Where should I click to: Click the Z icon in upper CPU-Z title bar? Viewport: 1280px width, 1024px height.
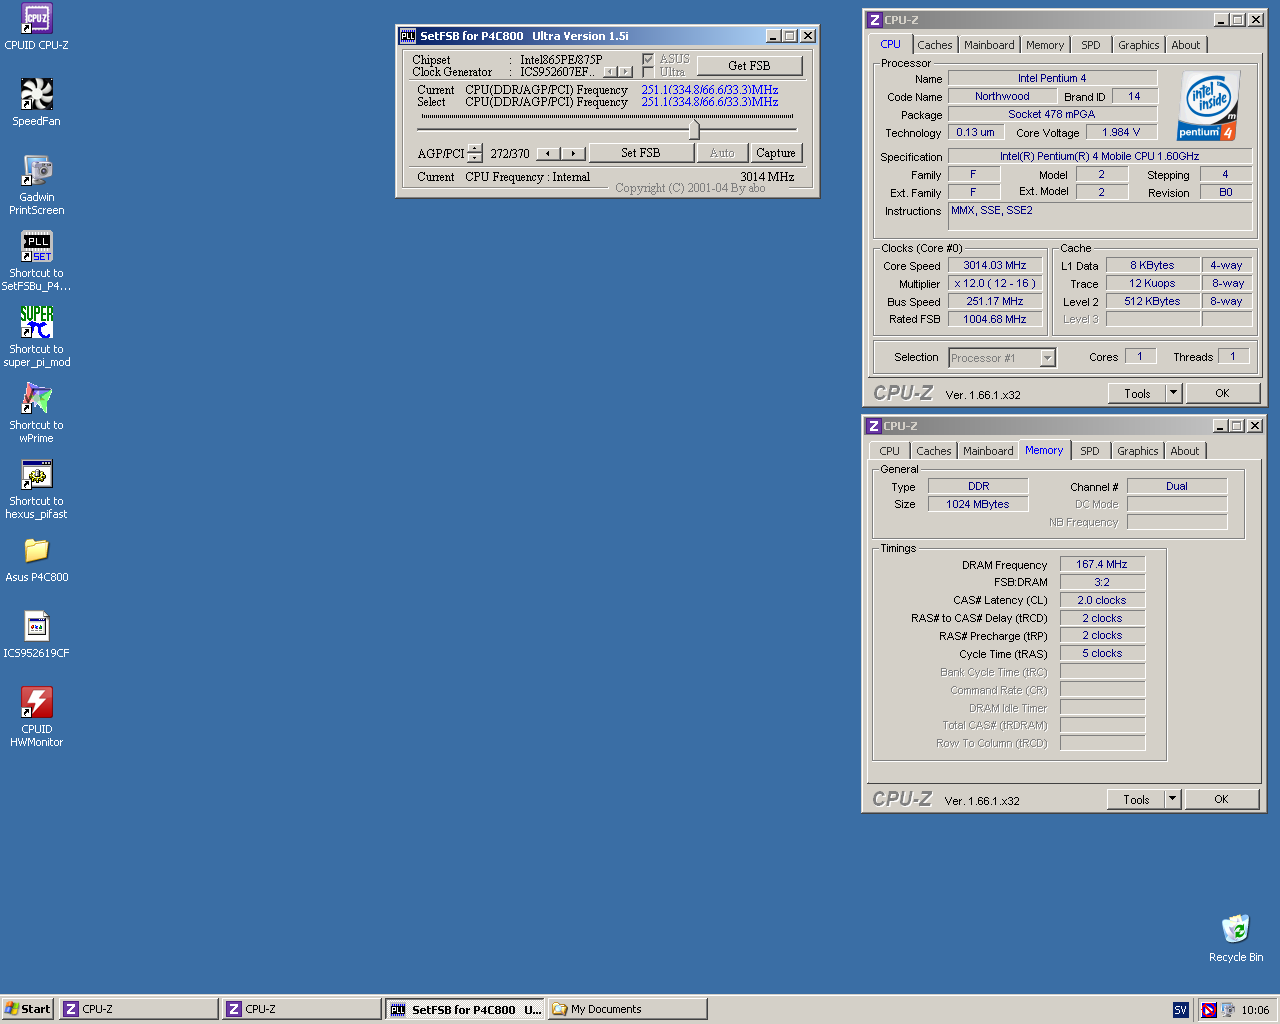[874, 20]
